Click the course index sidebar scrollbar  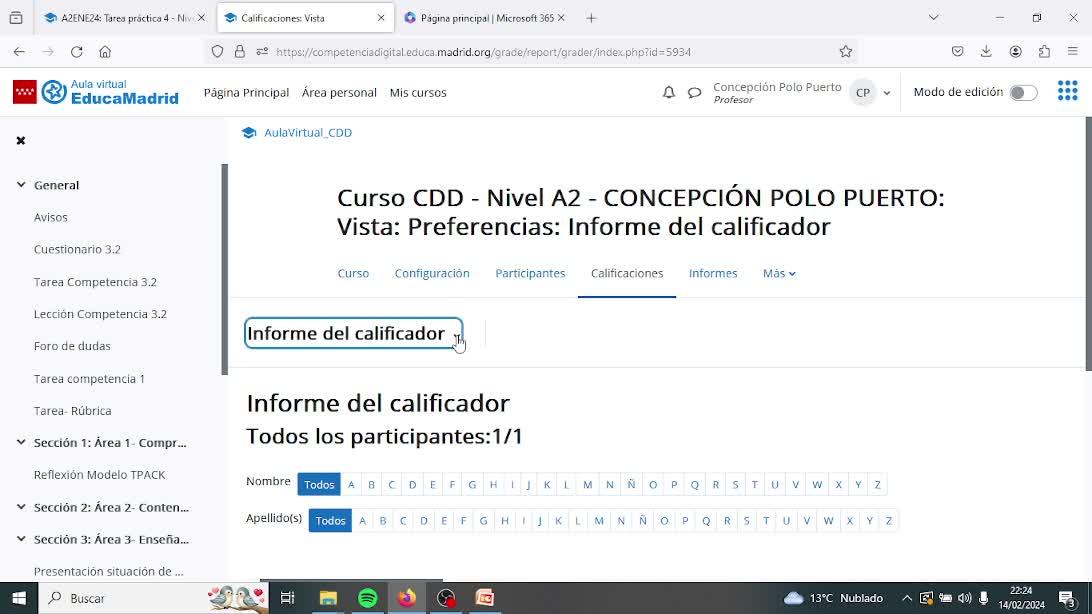[224, 269]
